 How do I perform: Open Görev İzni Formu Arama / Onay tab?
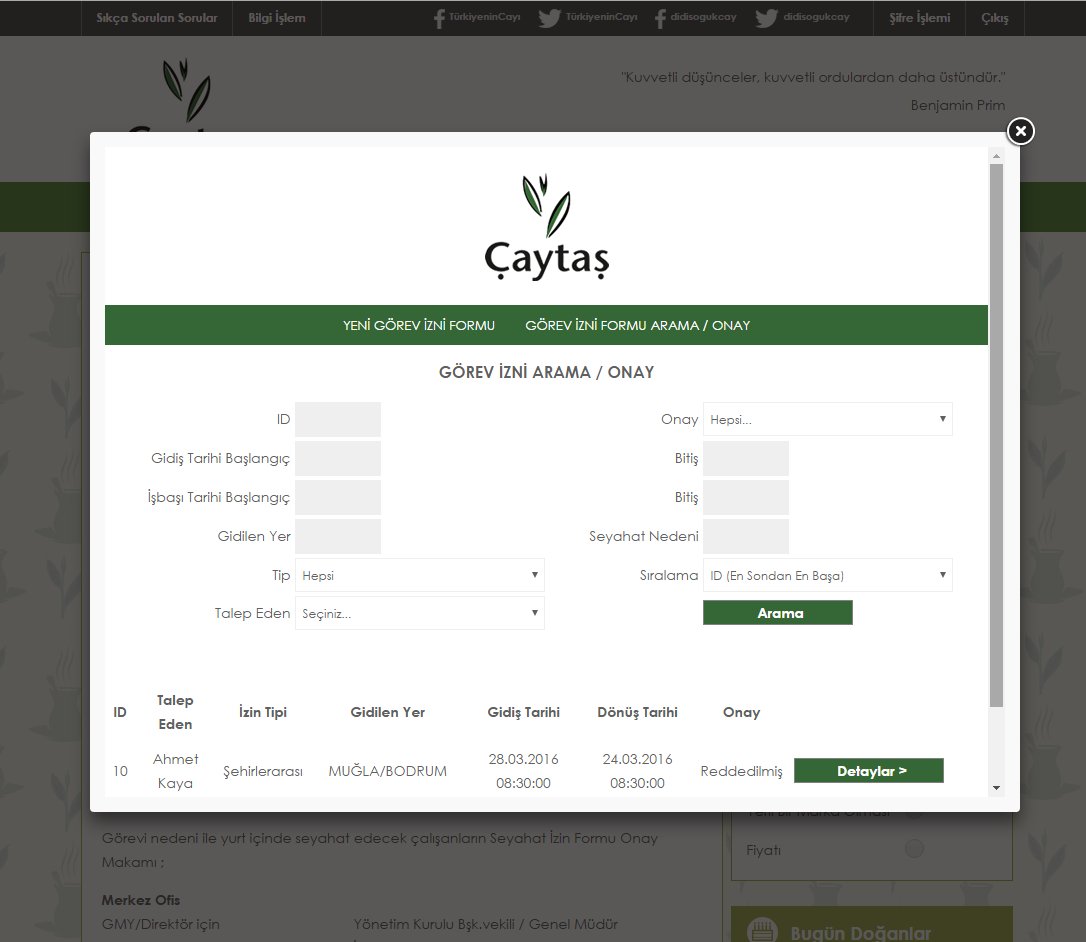point(638,326)
